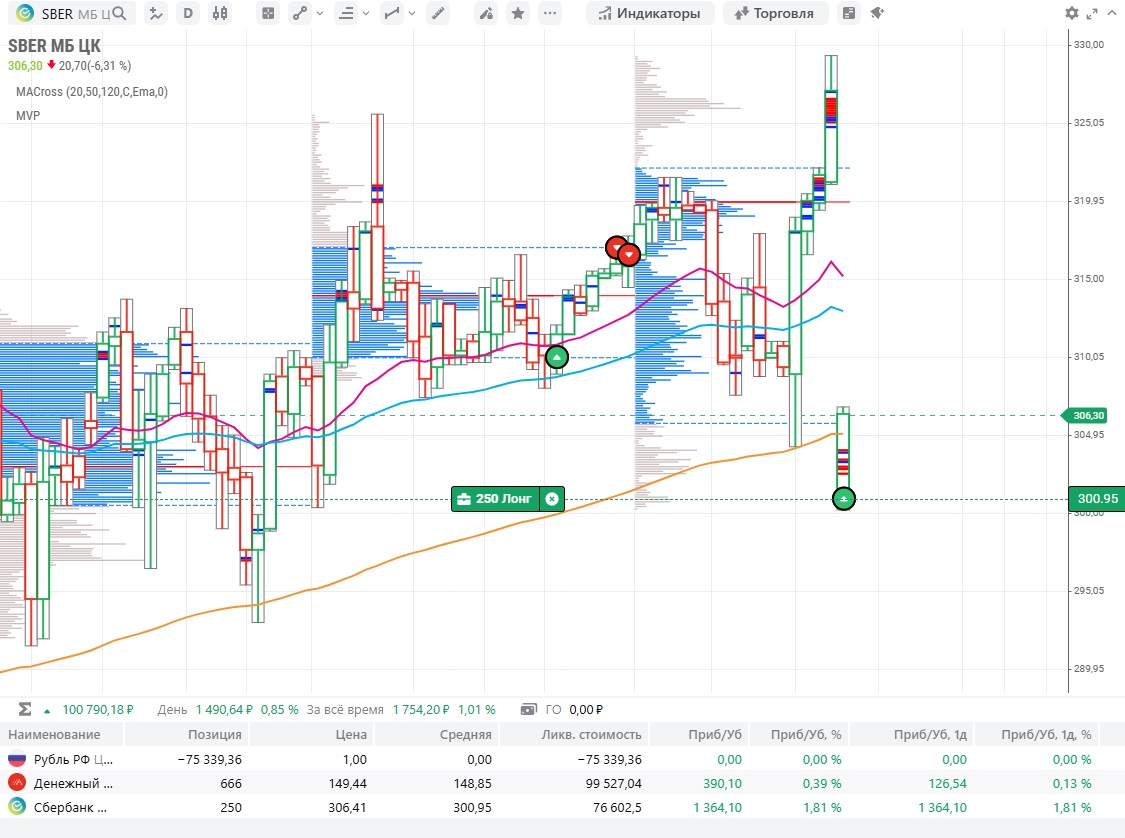Select the Денежный position row
The height and width of the screenshot is (838, 1125).
[x=562, y=783]
